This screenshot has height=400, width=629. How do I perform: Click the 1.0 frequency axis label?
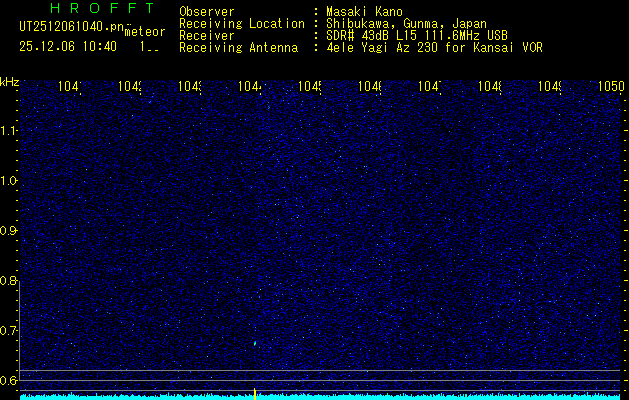pos(9,180)
